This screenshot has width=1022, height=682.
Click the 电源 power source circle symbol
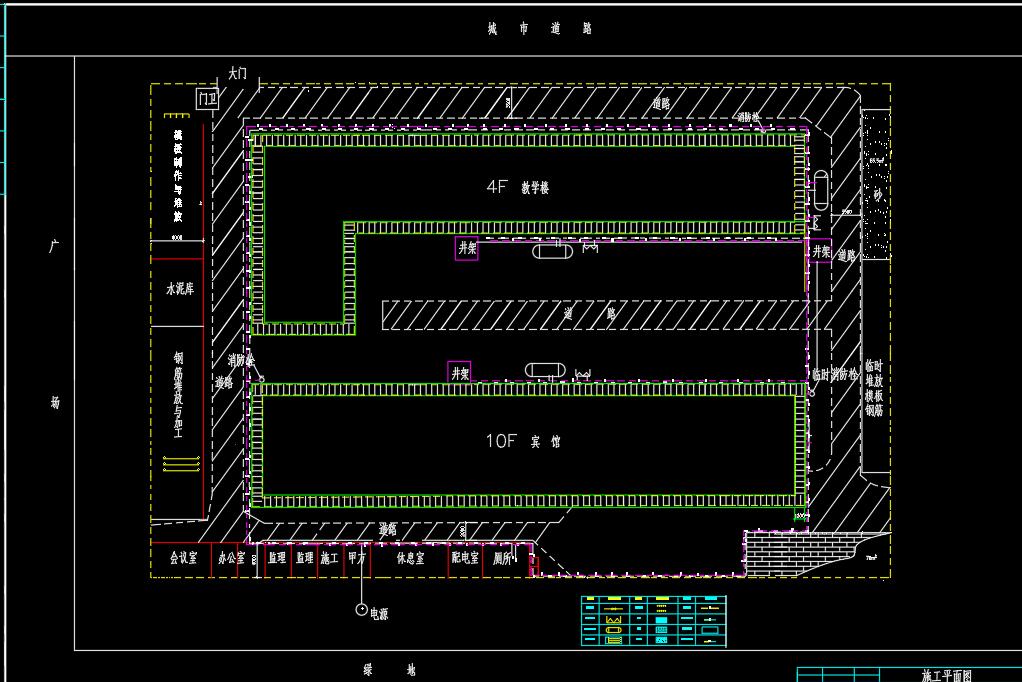click(361, 608)
